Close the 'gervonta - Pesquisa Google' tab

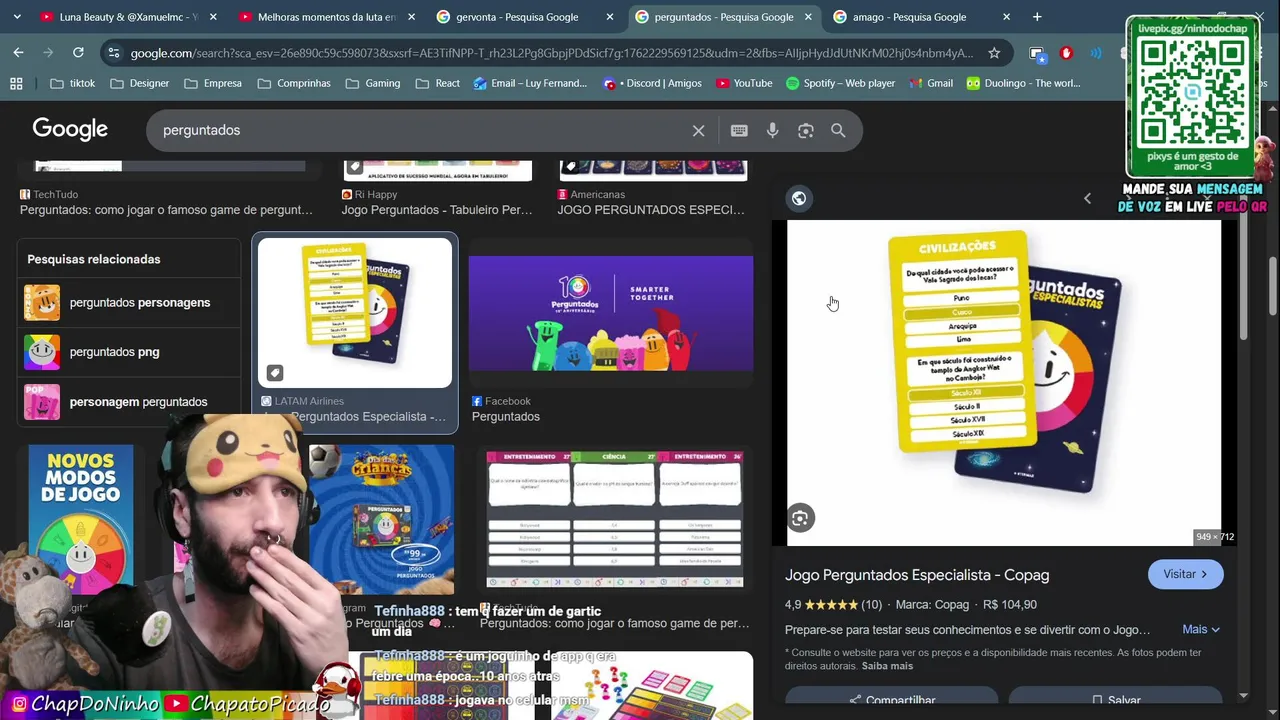coord(610,17)
